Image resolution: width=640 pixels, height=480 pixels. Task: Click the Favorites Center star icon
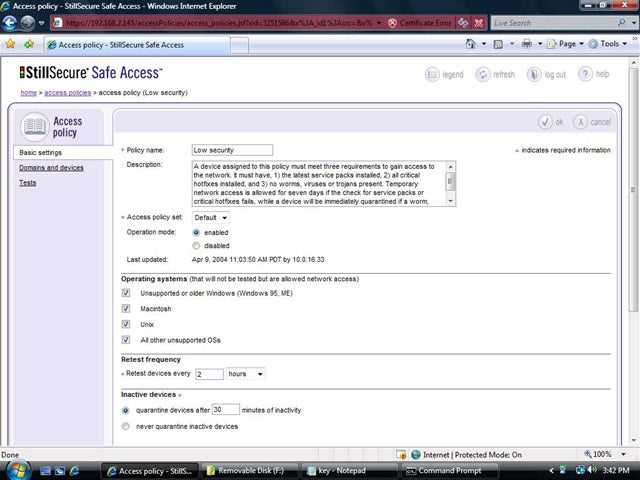click(x=11, y=44)
